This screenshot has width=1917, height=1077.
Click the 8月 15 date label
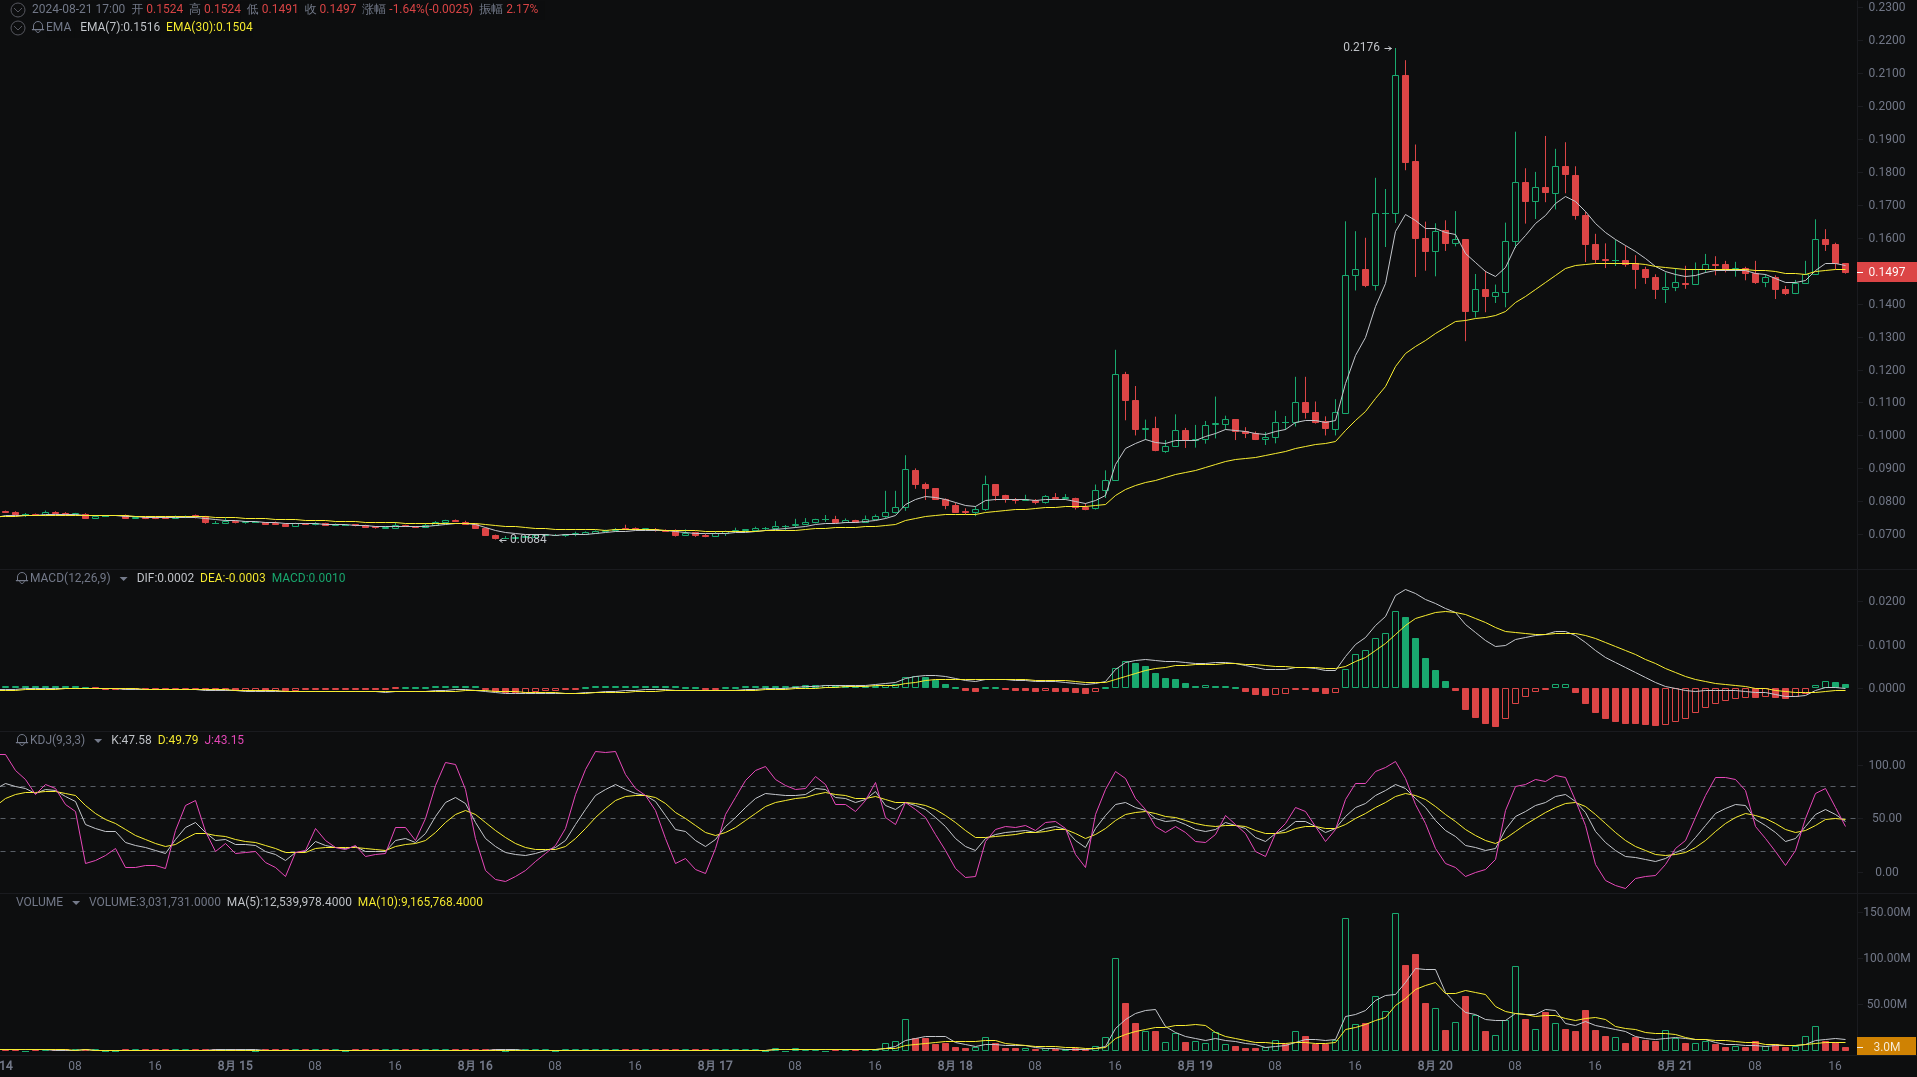click(x=235, y=1066)
